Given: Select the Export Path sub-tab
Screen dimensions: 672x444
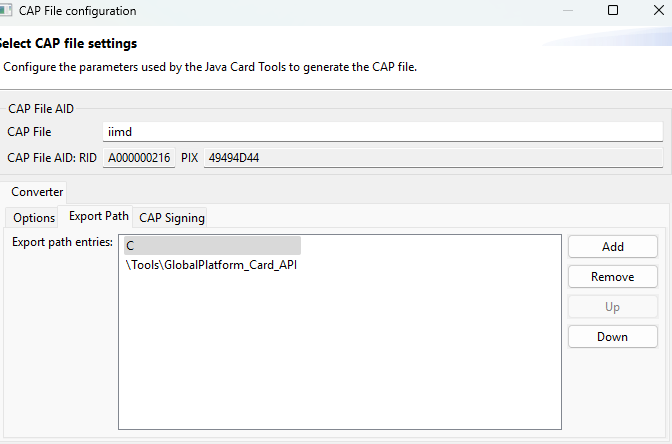Looking at the screenshot, I should (x=99, y=216).
